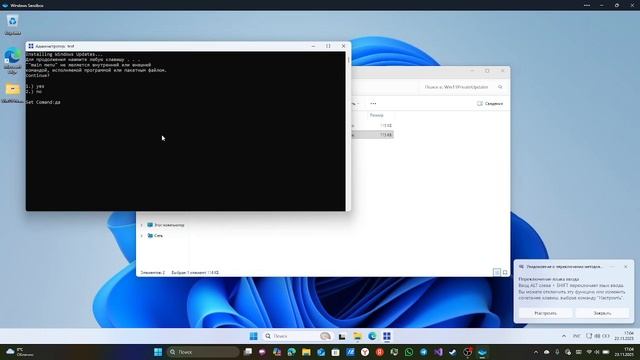The height and width of the screenshot is (360, 640).
Task: Select Сеть in the navigation pane
Action: click(155, 236)
